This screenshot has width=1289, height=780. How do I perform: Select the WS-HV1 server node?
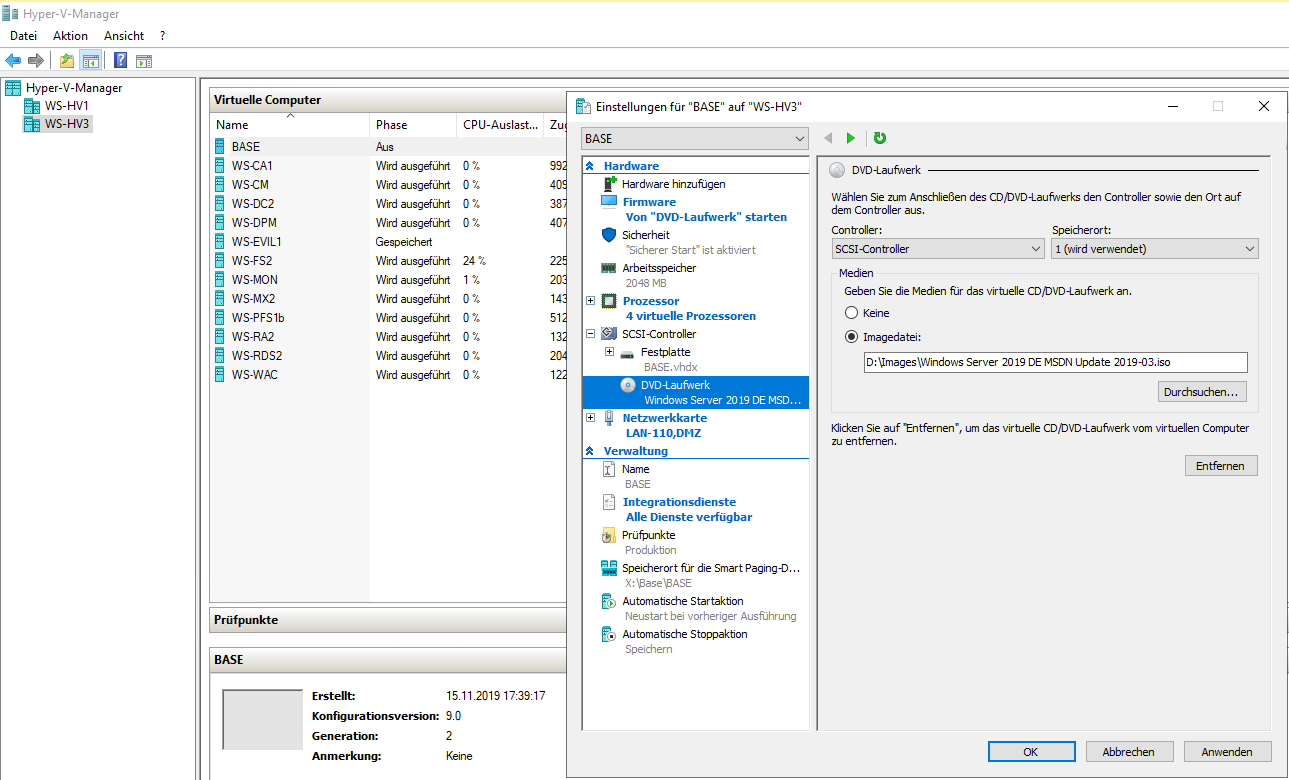[57, 106]
